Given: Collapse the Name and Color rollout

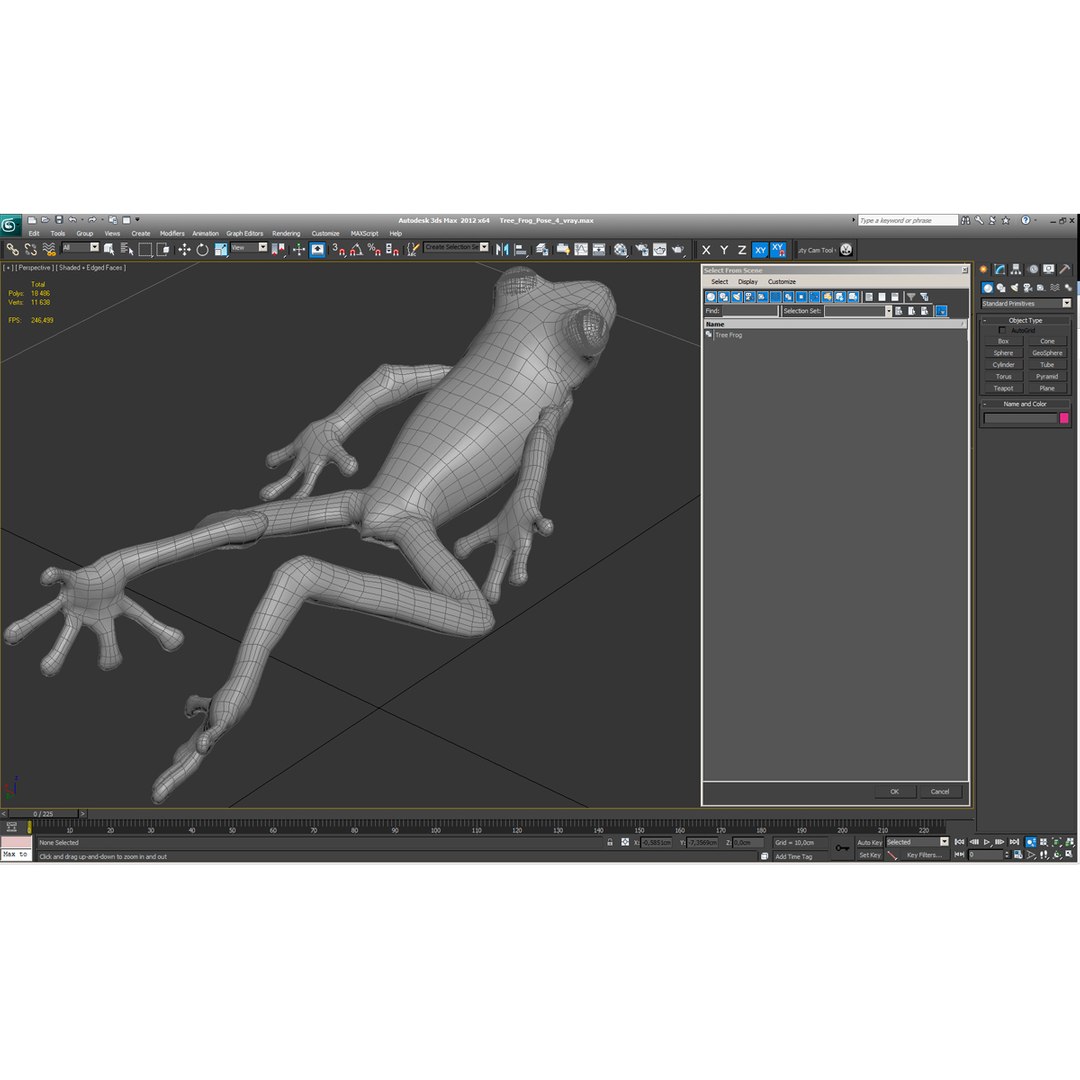Looking at the screenshot, I should pos(1025,404).
